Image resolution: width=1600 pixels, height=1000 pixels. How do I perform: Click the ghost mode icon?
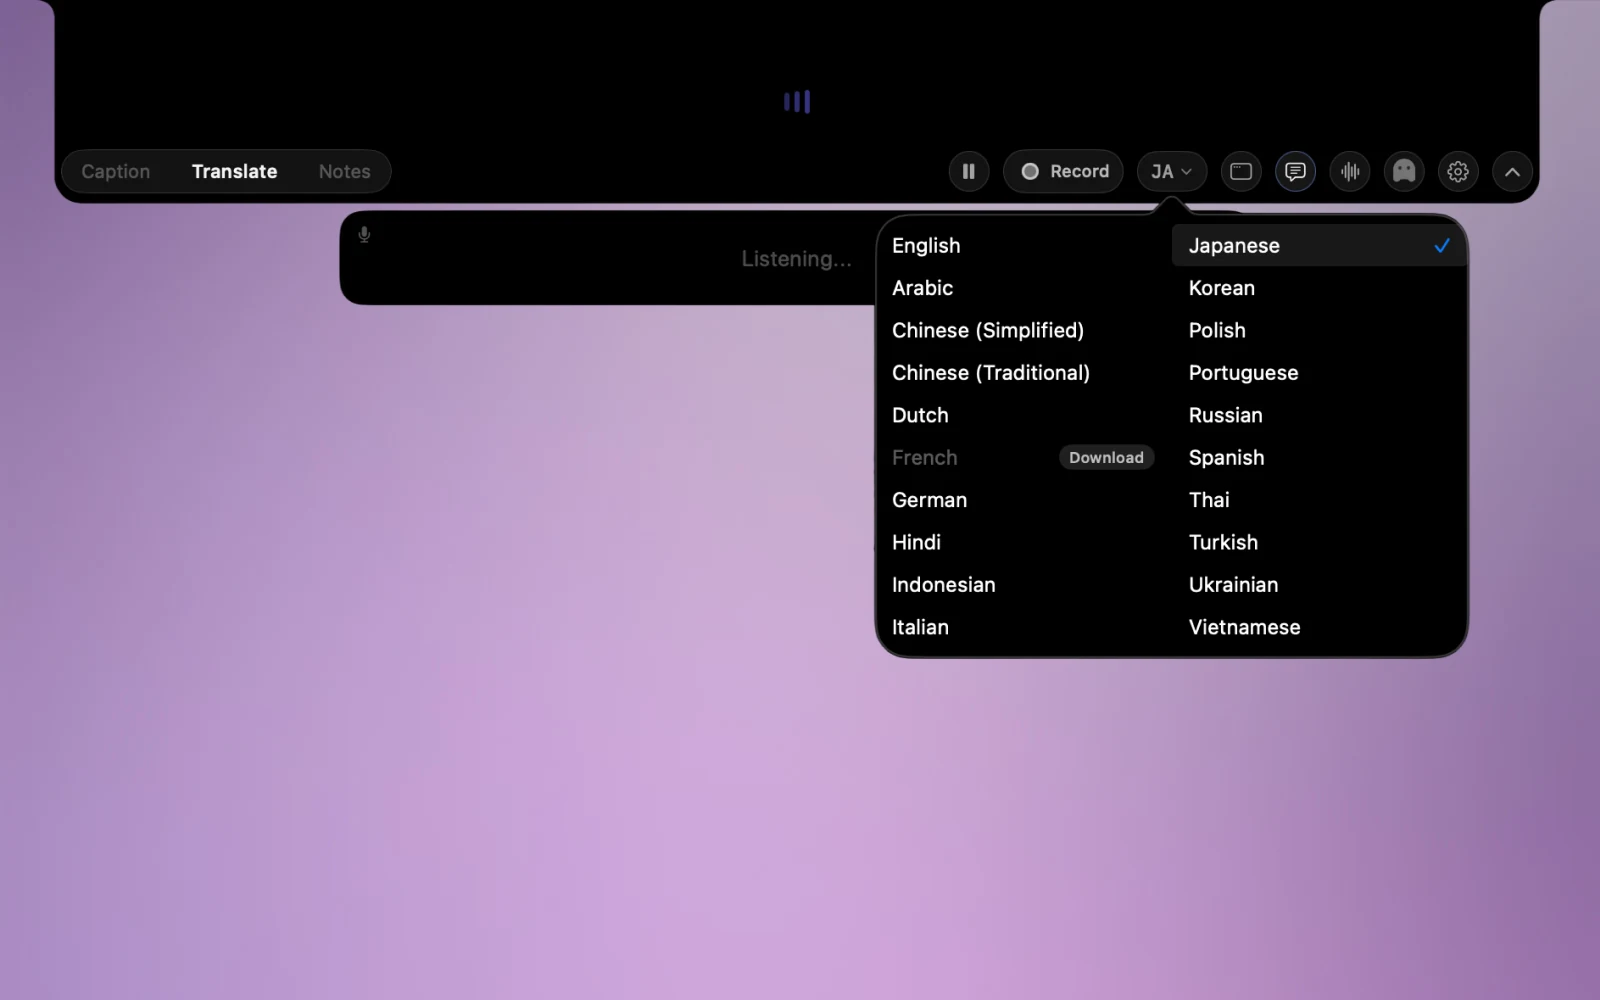pos(1404,171)
